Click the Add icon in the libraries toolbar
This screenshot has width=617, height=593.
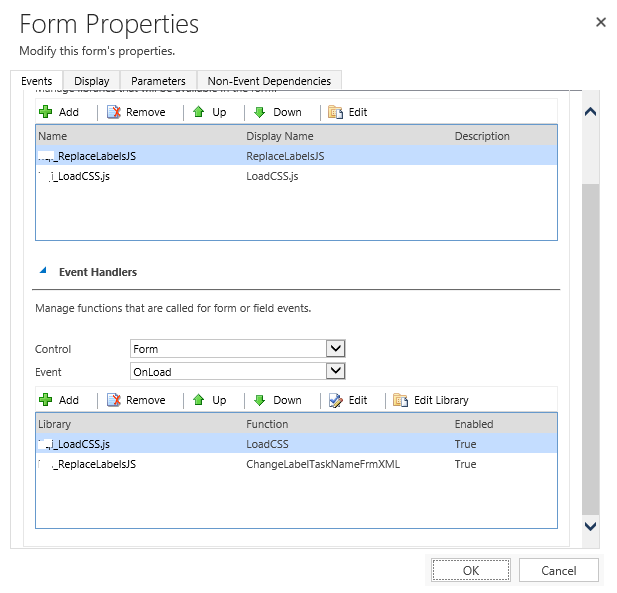[45, 112]
